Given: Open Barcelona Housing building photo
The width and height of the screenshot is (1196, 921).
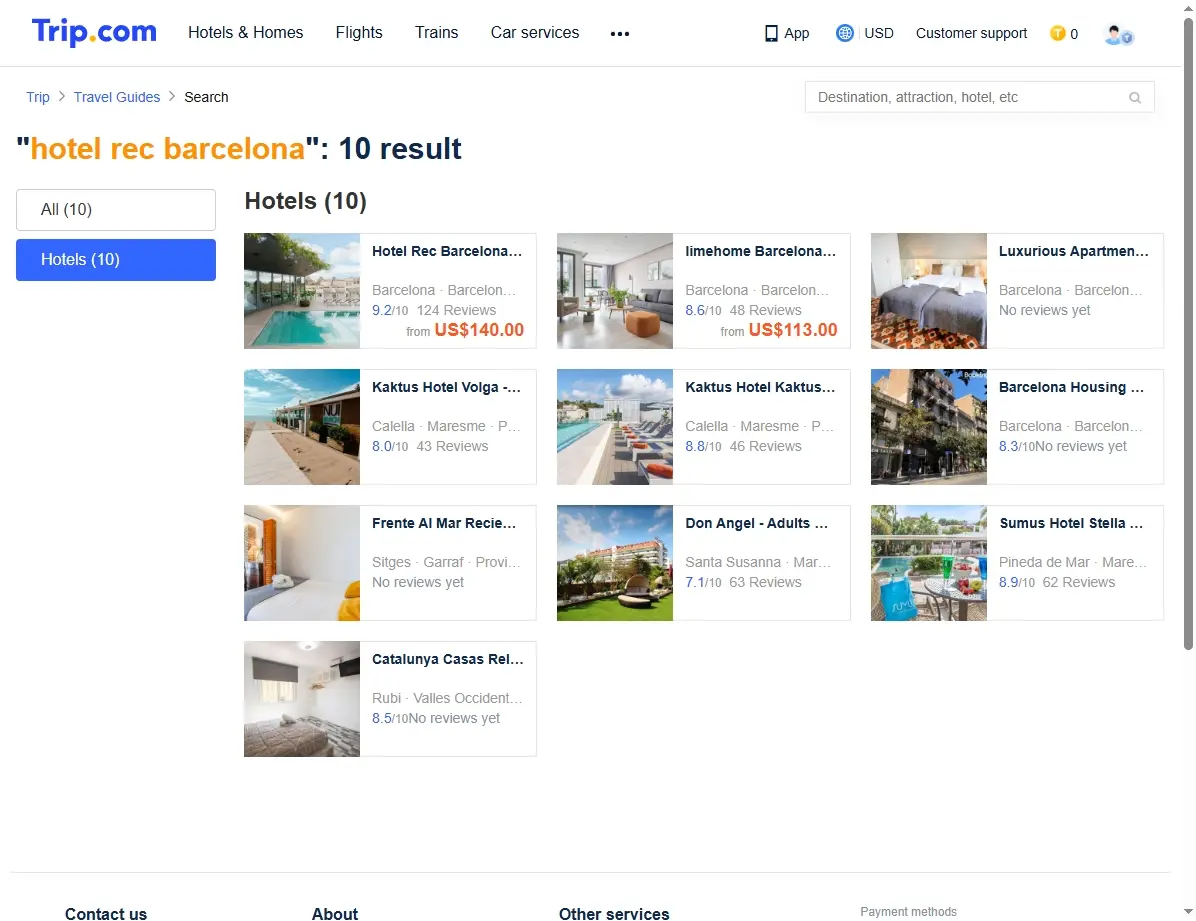Looking at the screenshot, I should pos(929,427).
